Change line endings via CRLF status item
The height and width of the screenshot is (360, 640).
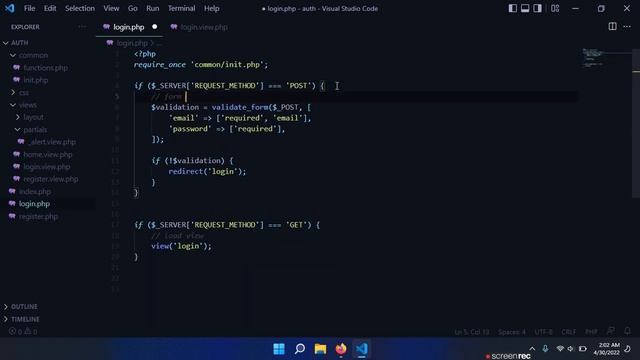coord(569,332)
